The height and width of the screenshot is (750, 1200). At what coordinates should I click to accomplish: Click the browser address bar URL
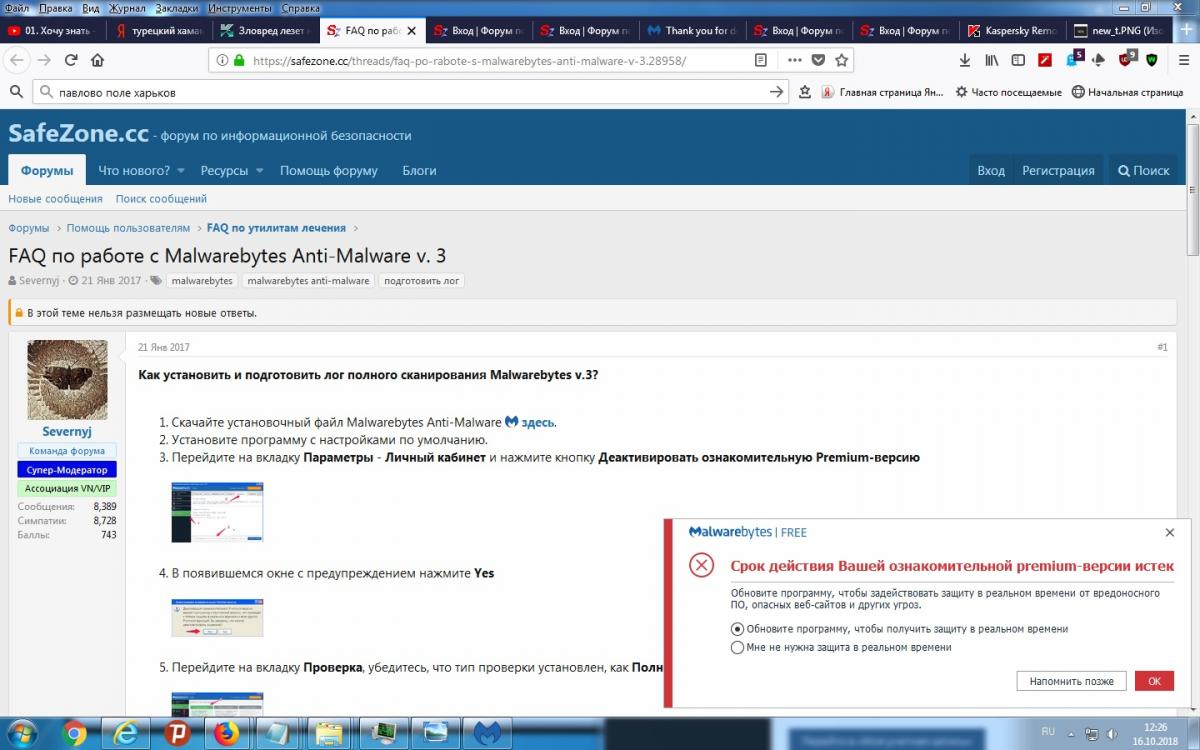pos(470,60)
